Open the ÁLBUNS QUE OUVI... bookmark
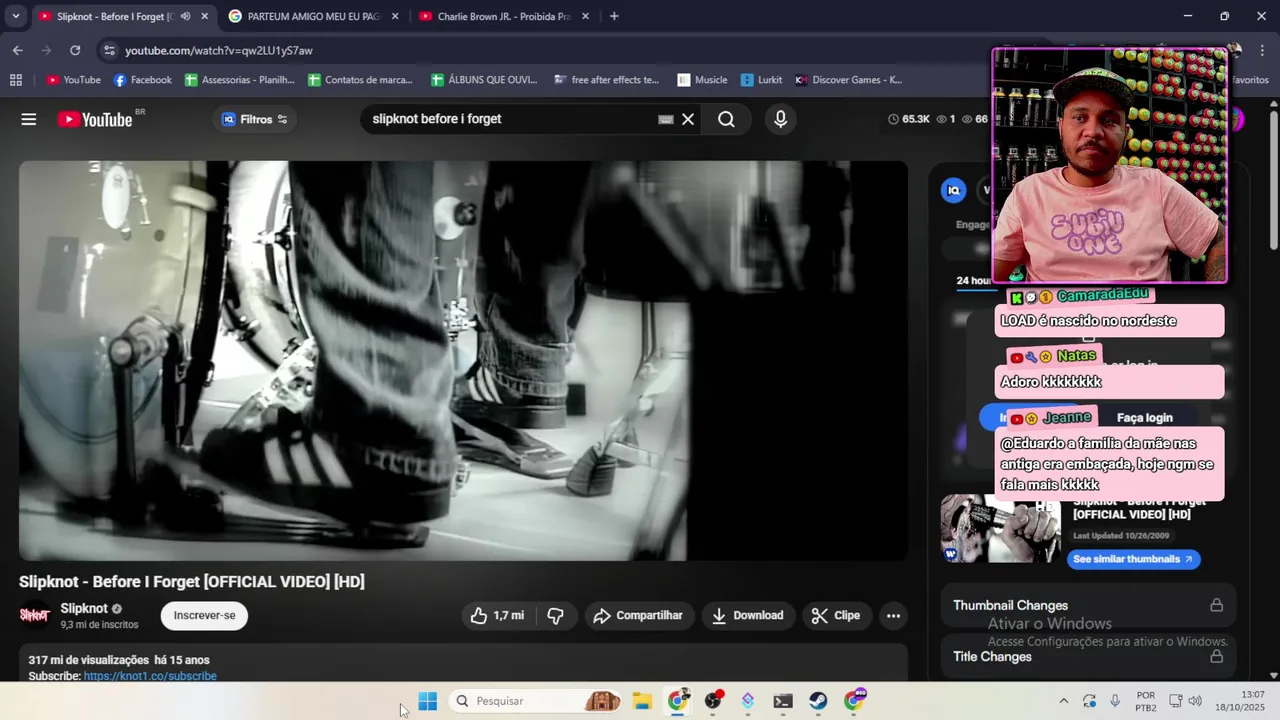Screen dimensions: 1280x720 pos(484,80)
